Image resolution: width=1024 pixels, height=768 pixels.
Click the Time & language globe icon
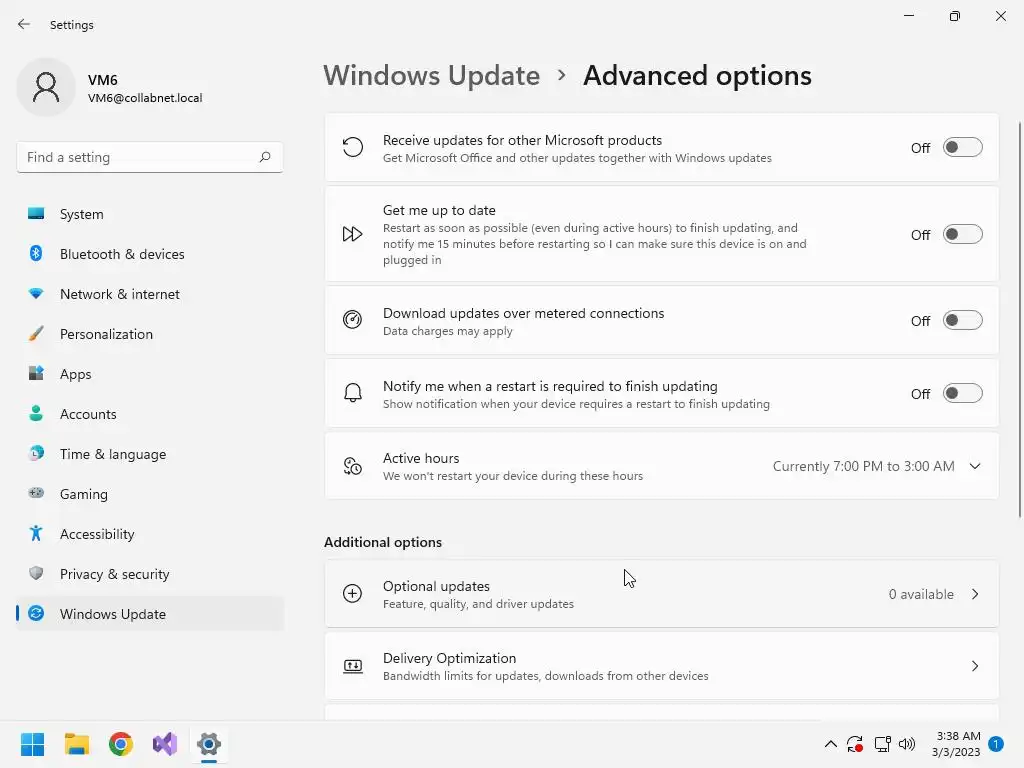(x=36, y=453)
